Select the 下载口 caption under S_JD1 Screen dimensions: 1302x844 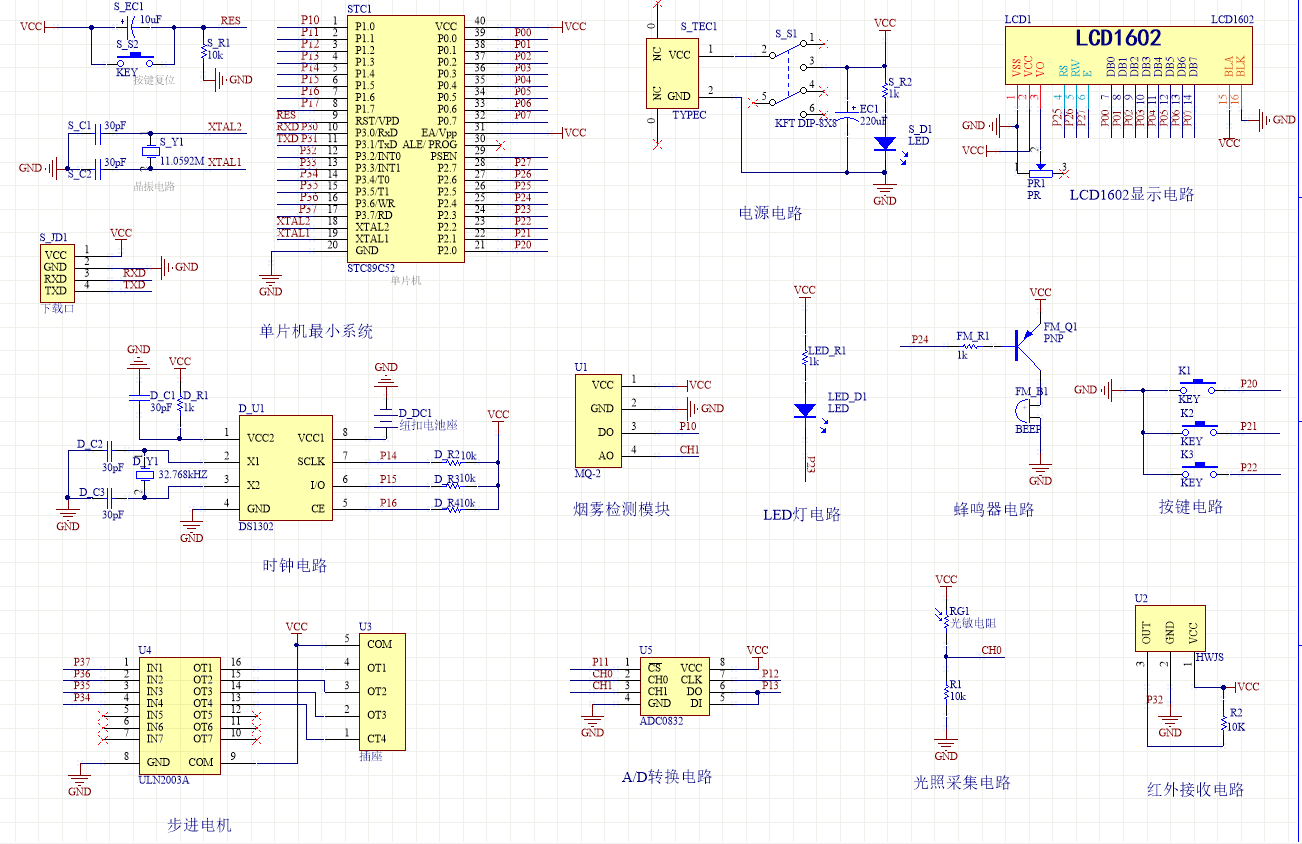pos(57,309)
